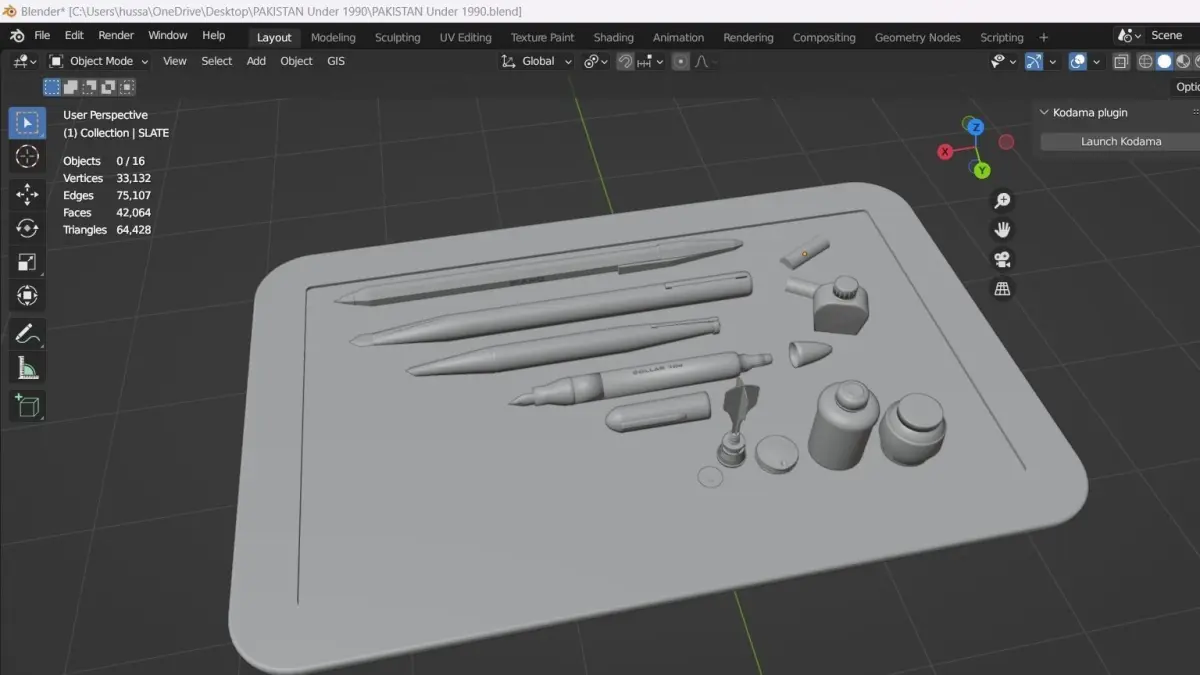Select Solid viewport shading
Viewport: 1200px width, 675px height.
point(1164,61)
